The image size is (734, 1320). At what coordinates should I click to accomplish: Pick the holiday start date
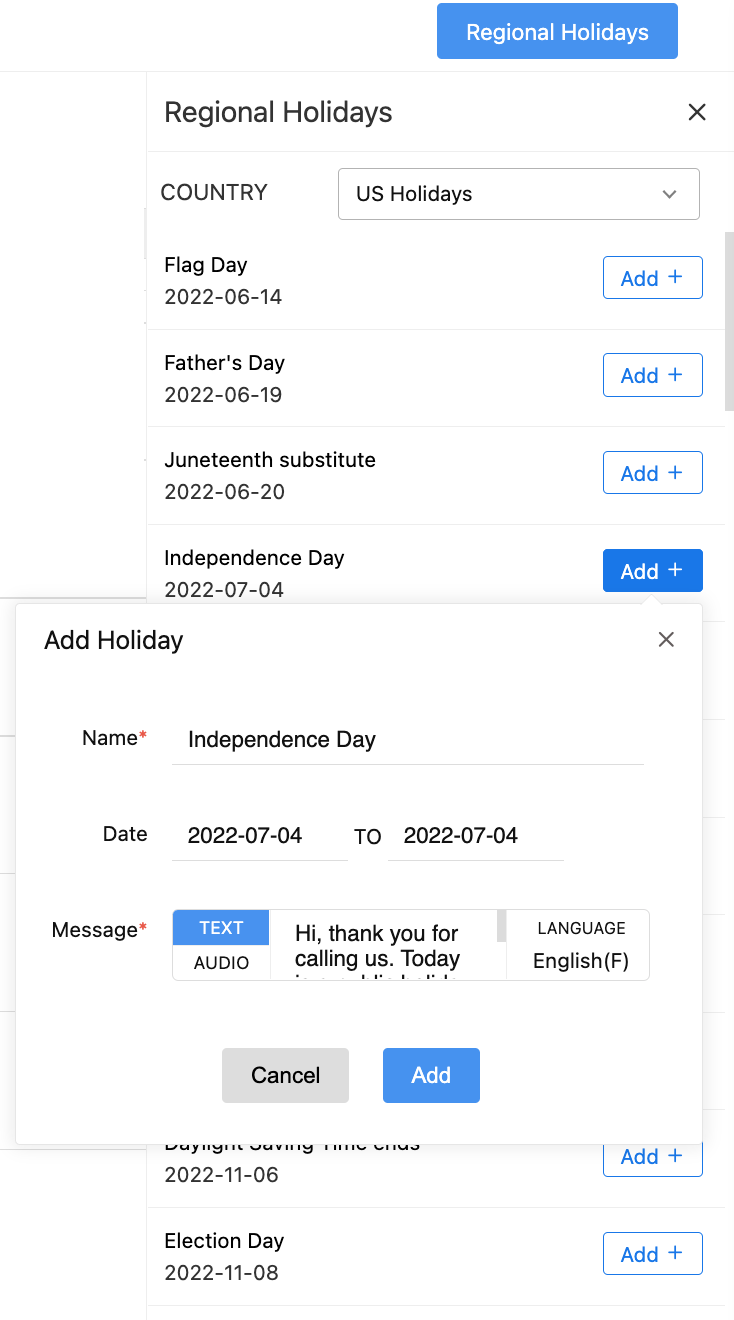(259, 836)
